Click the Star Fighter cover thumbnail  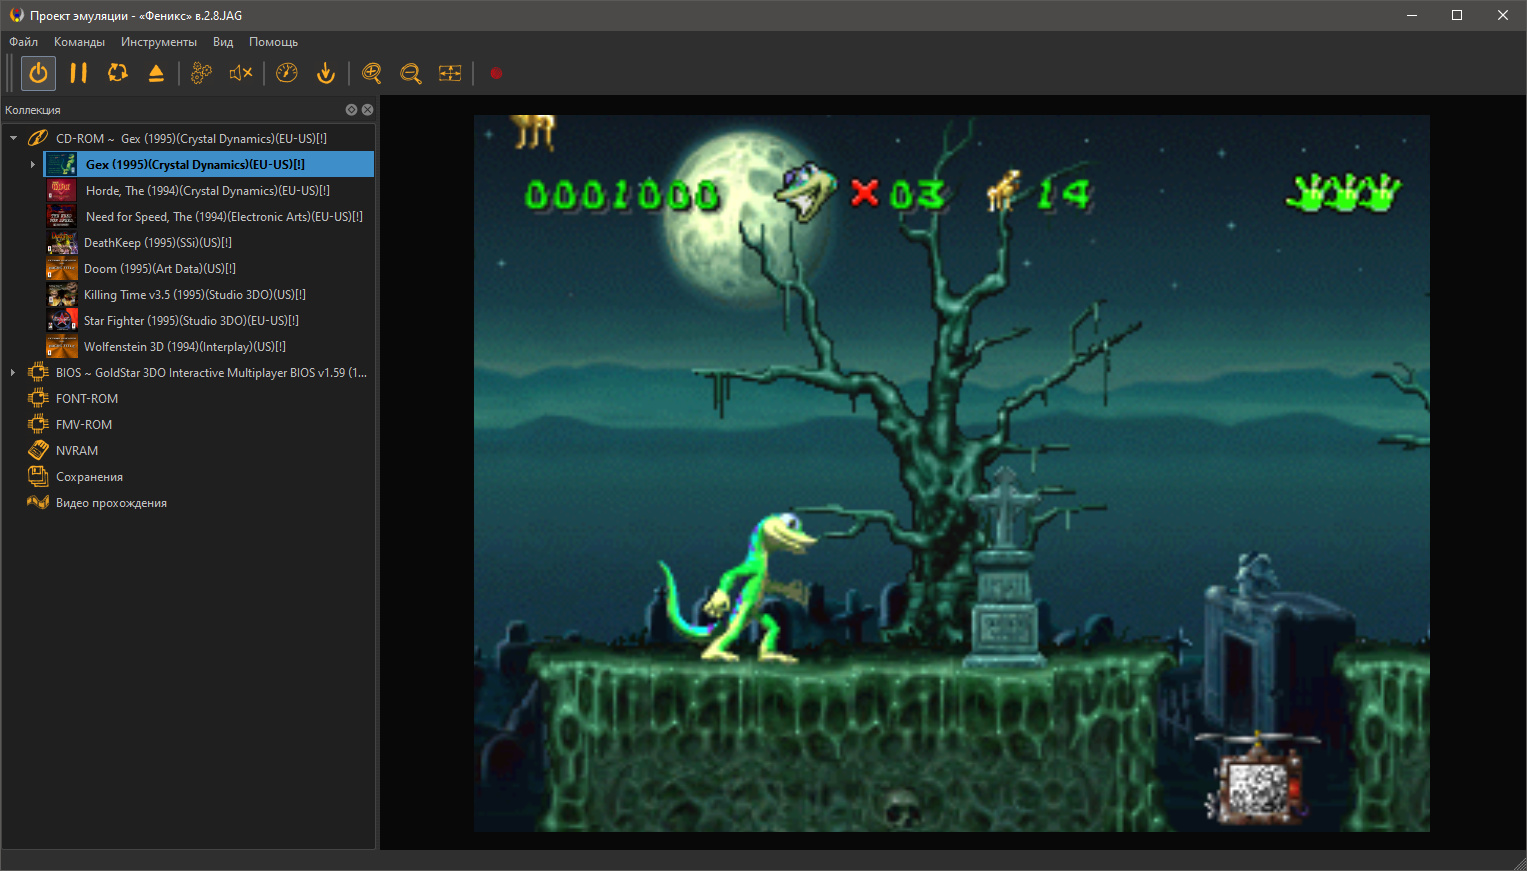[61, 320]
